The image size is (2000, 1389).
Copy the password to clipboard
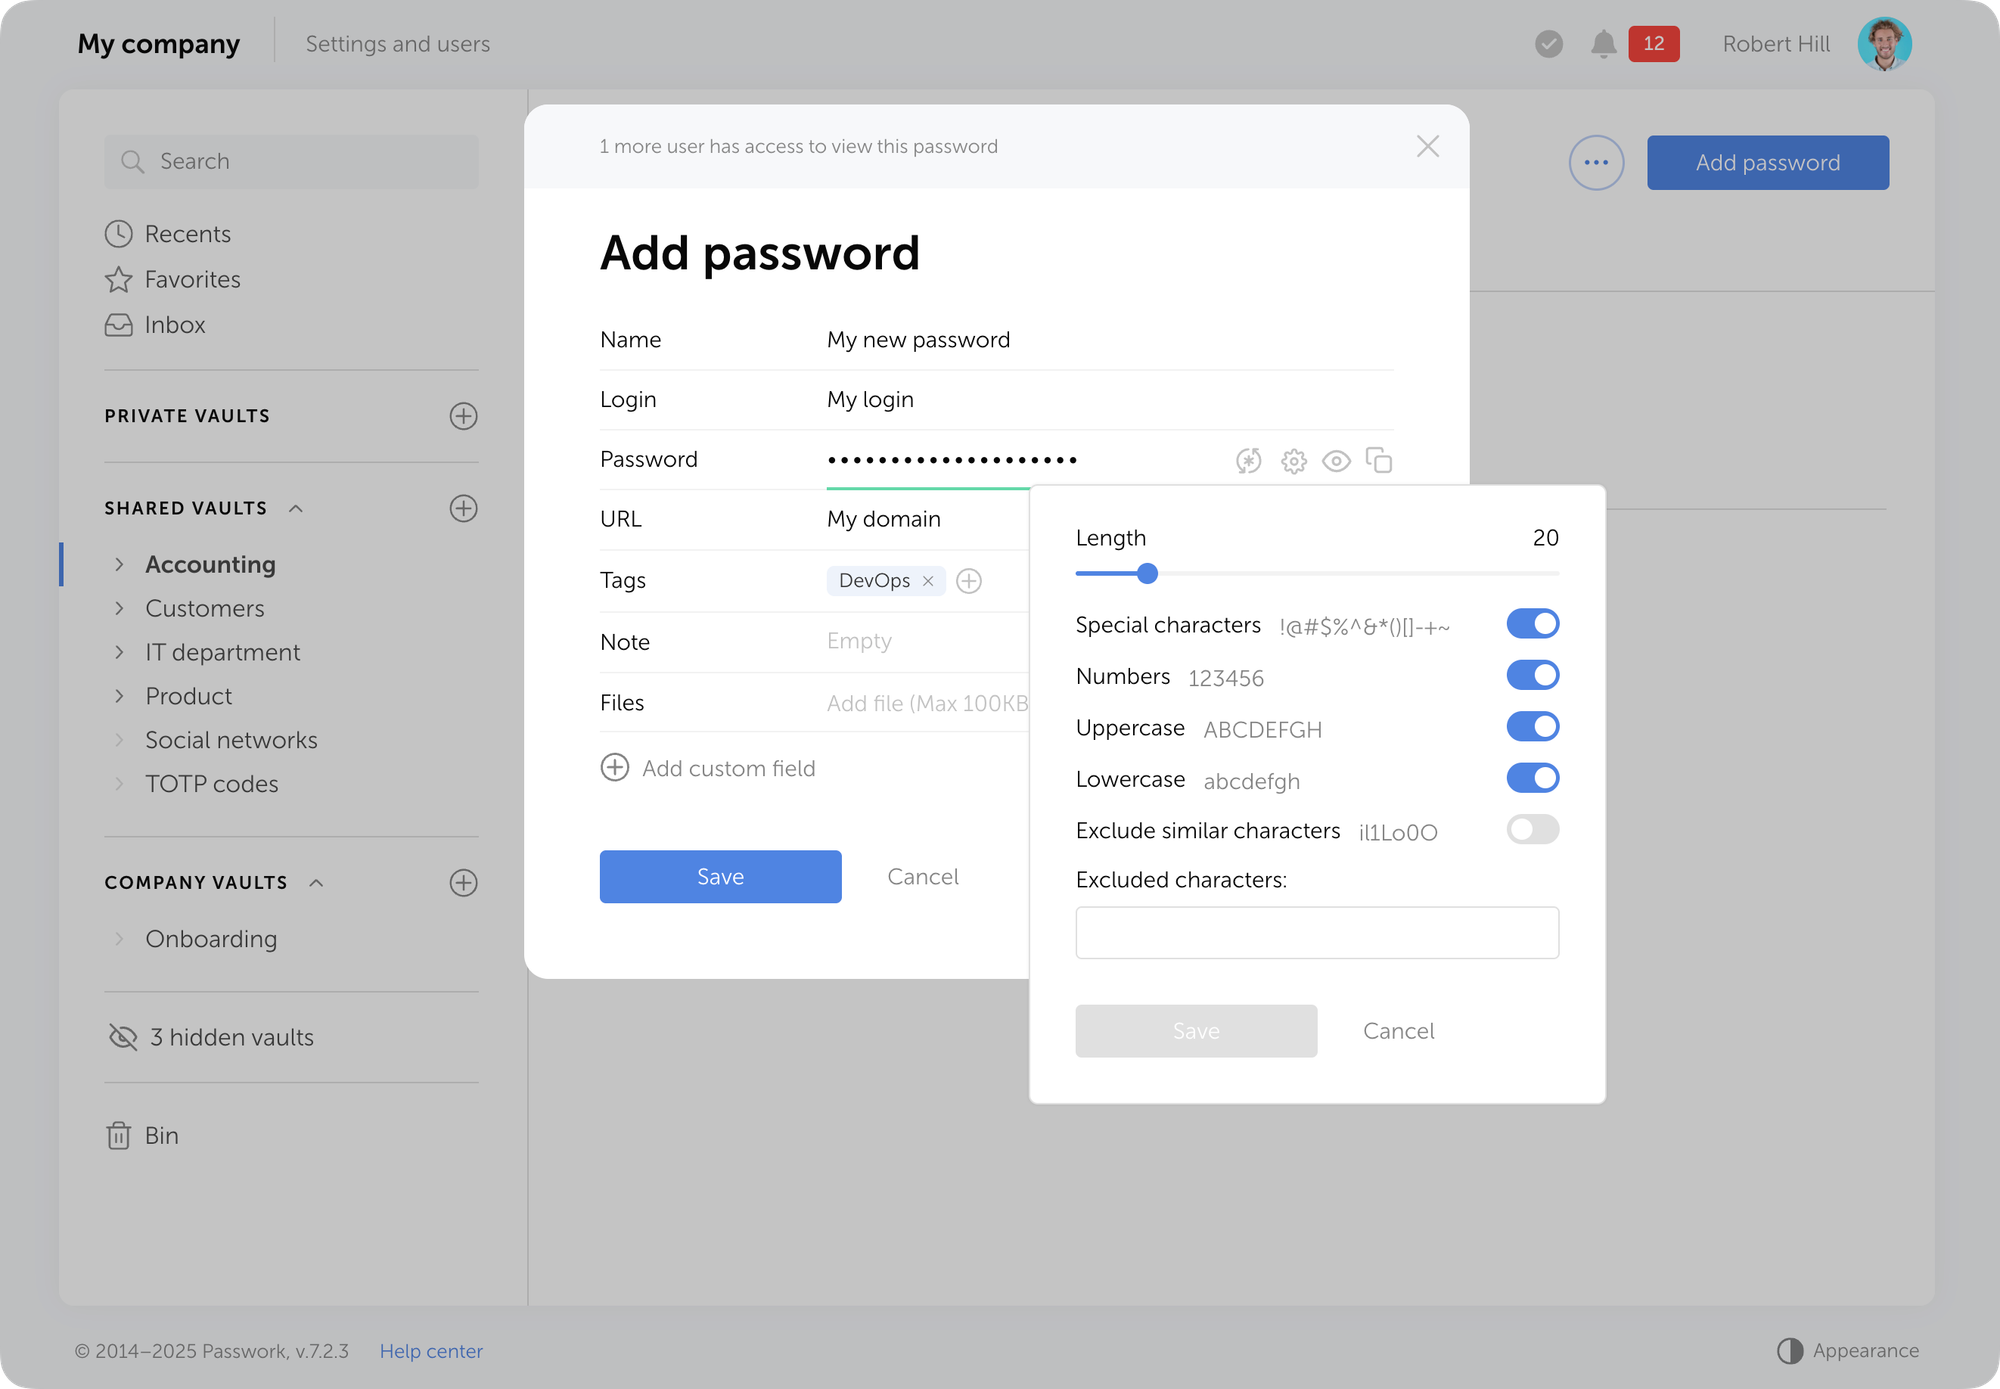point(1380,461)
